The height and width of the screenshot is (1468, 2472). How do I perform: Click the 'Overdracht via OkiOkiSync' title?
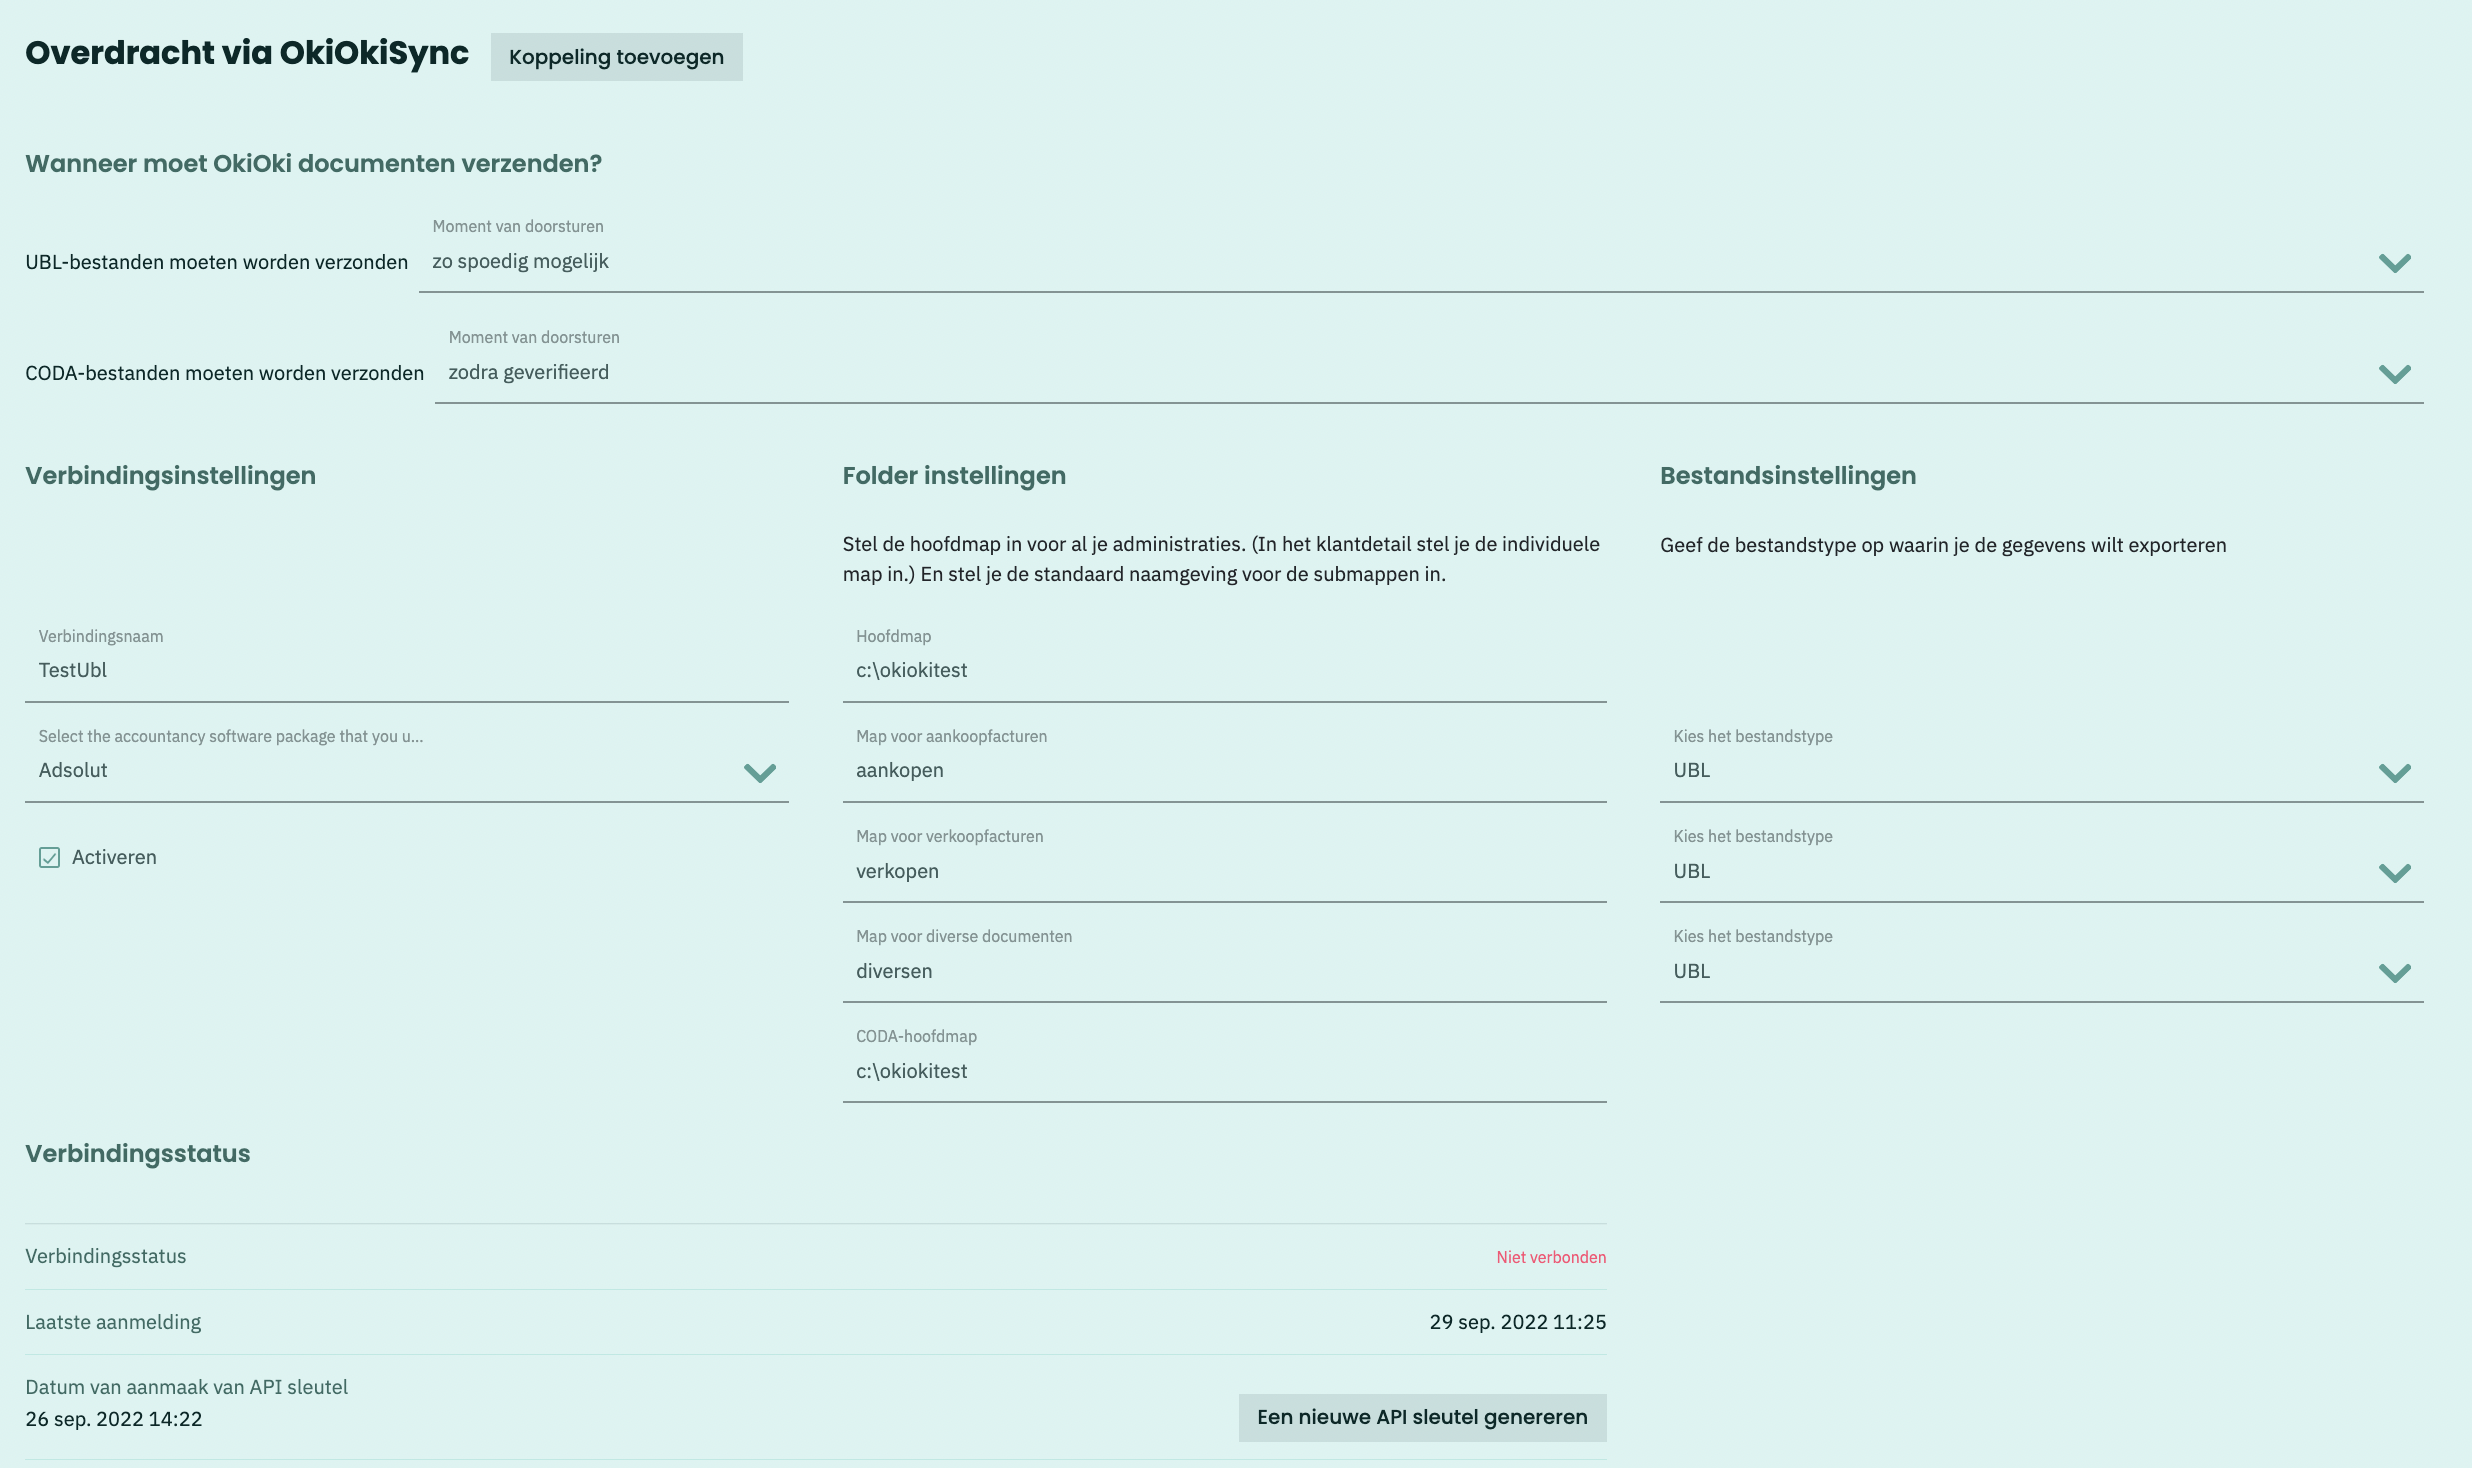(247, 53)
